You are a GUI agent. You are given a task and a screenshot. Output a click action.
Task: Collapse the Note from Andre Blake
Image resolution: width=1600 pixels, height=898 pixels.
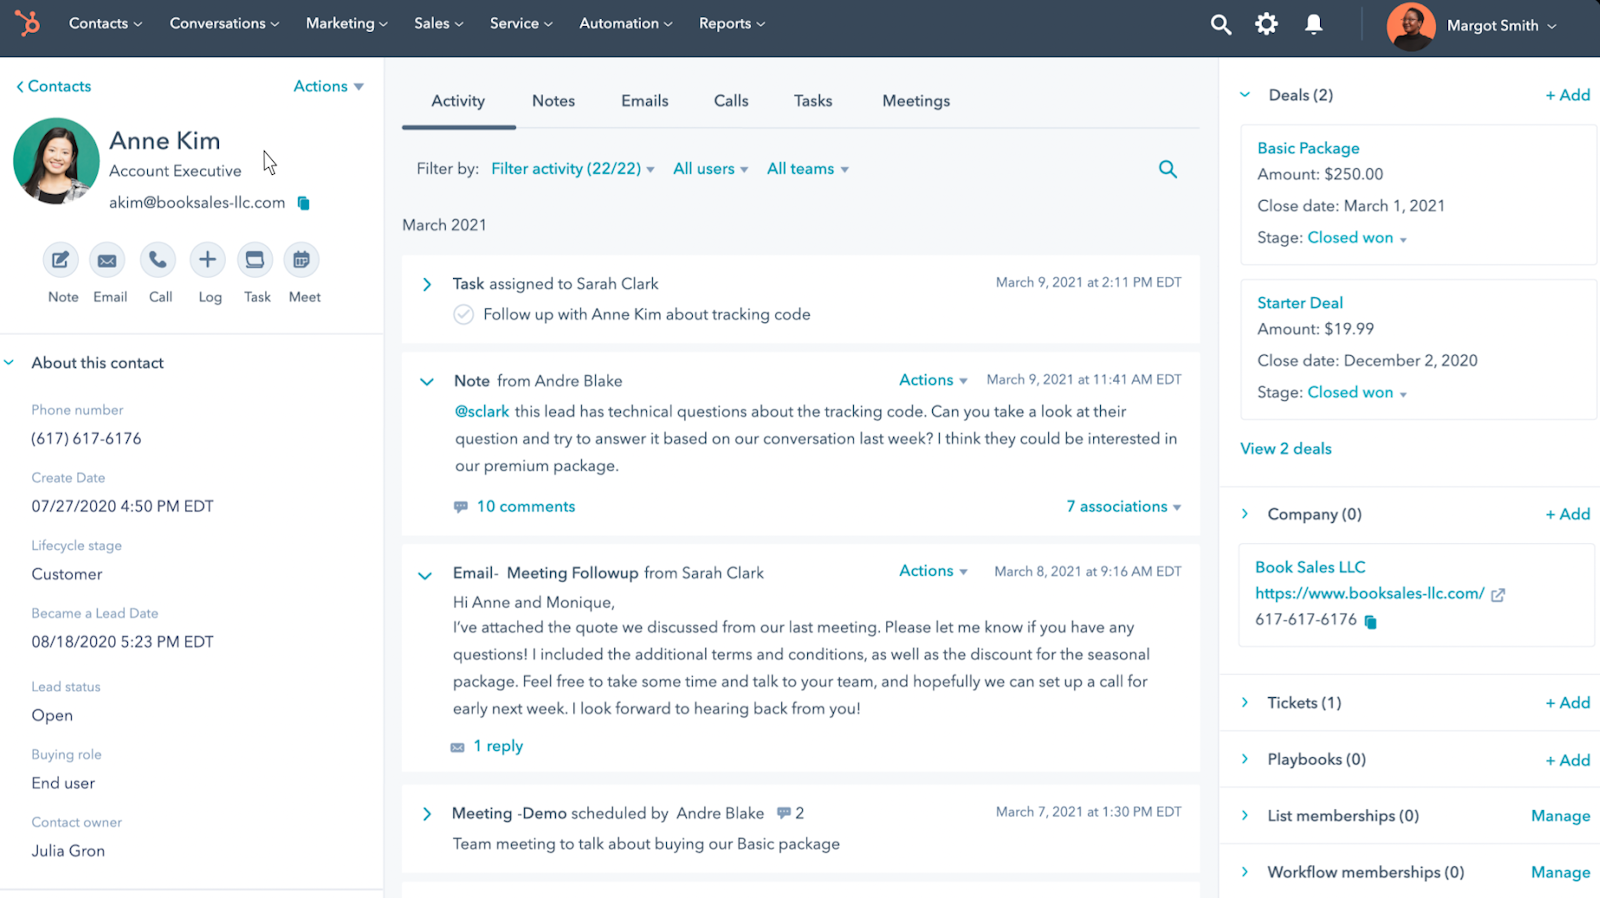(x=427, y=382)
